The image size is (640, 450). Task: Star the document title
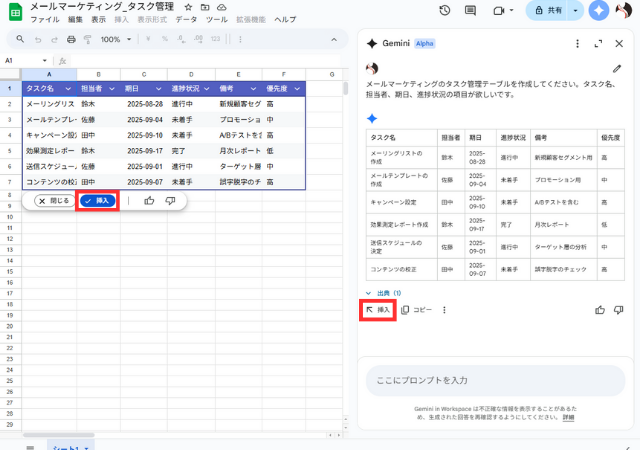point(188,7)
